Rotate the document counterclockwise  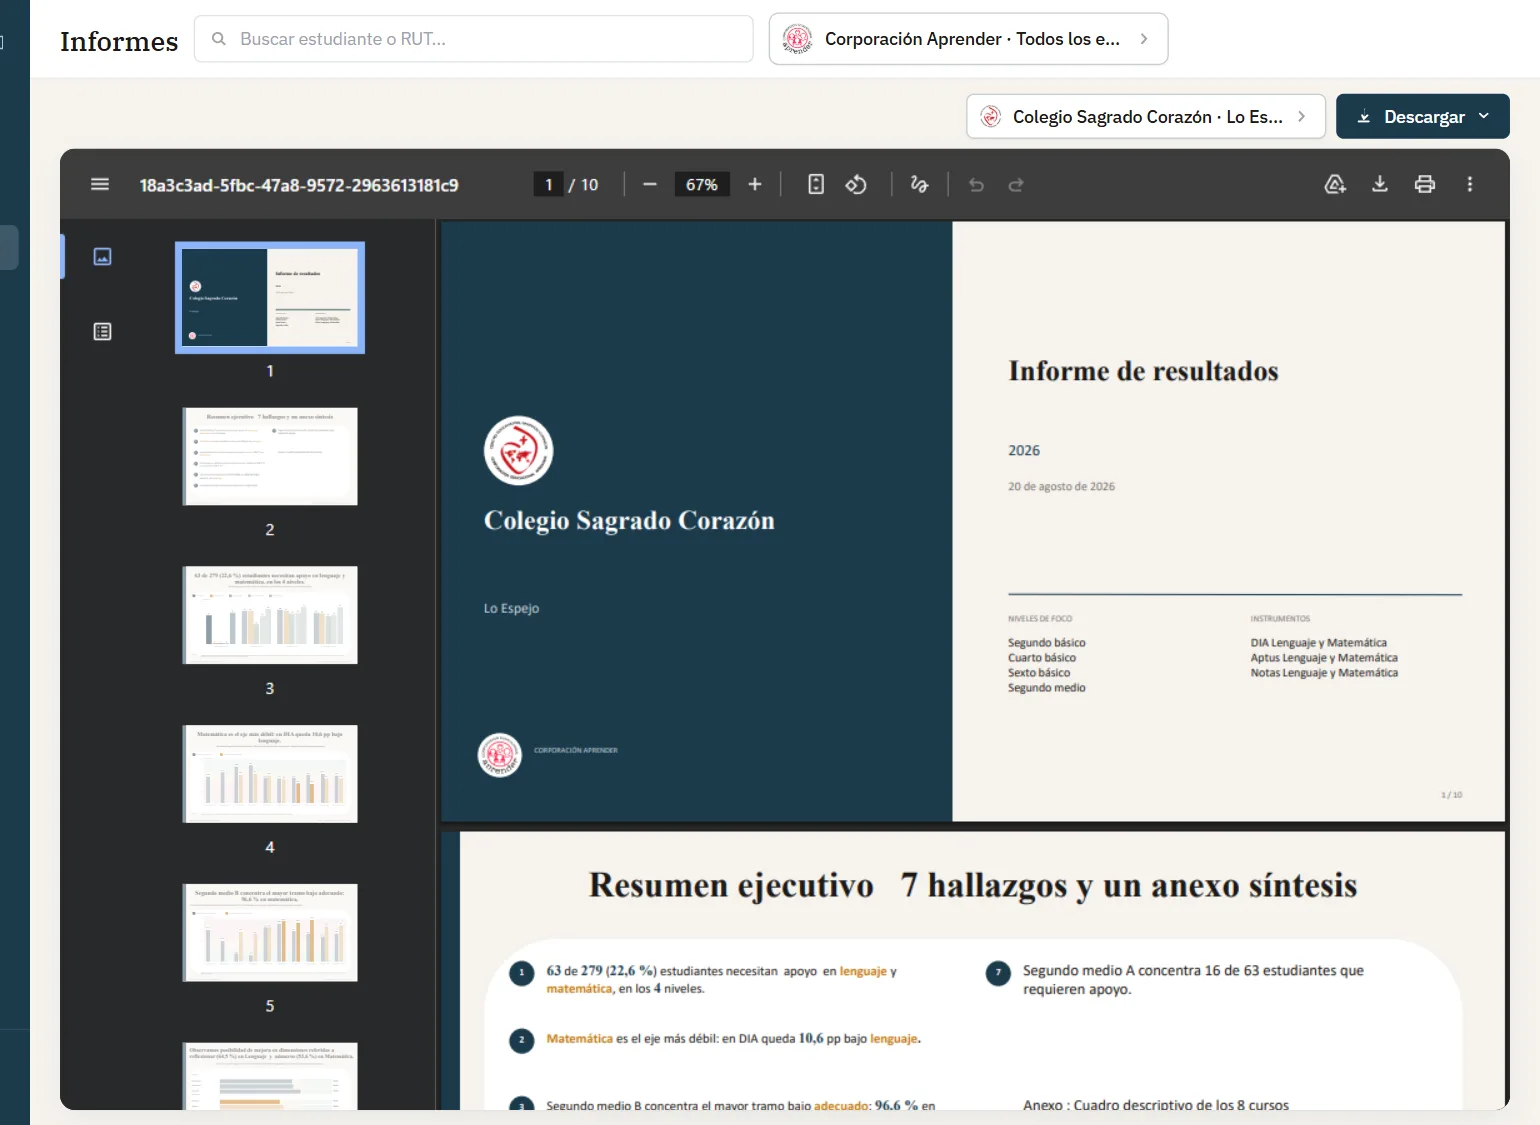pos(856,184)
